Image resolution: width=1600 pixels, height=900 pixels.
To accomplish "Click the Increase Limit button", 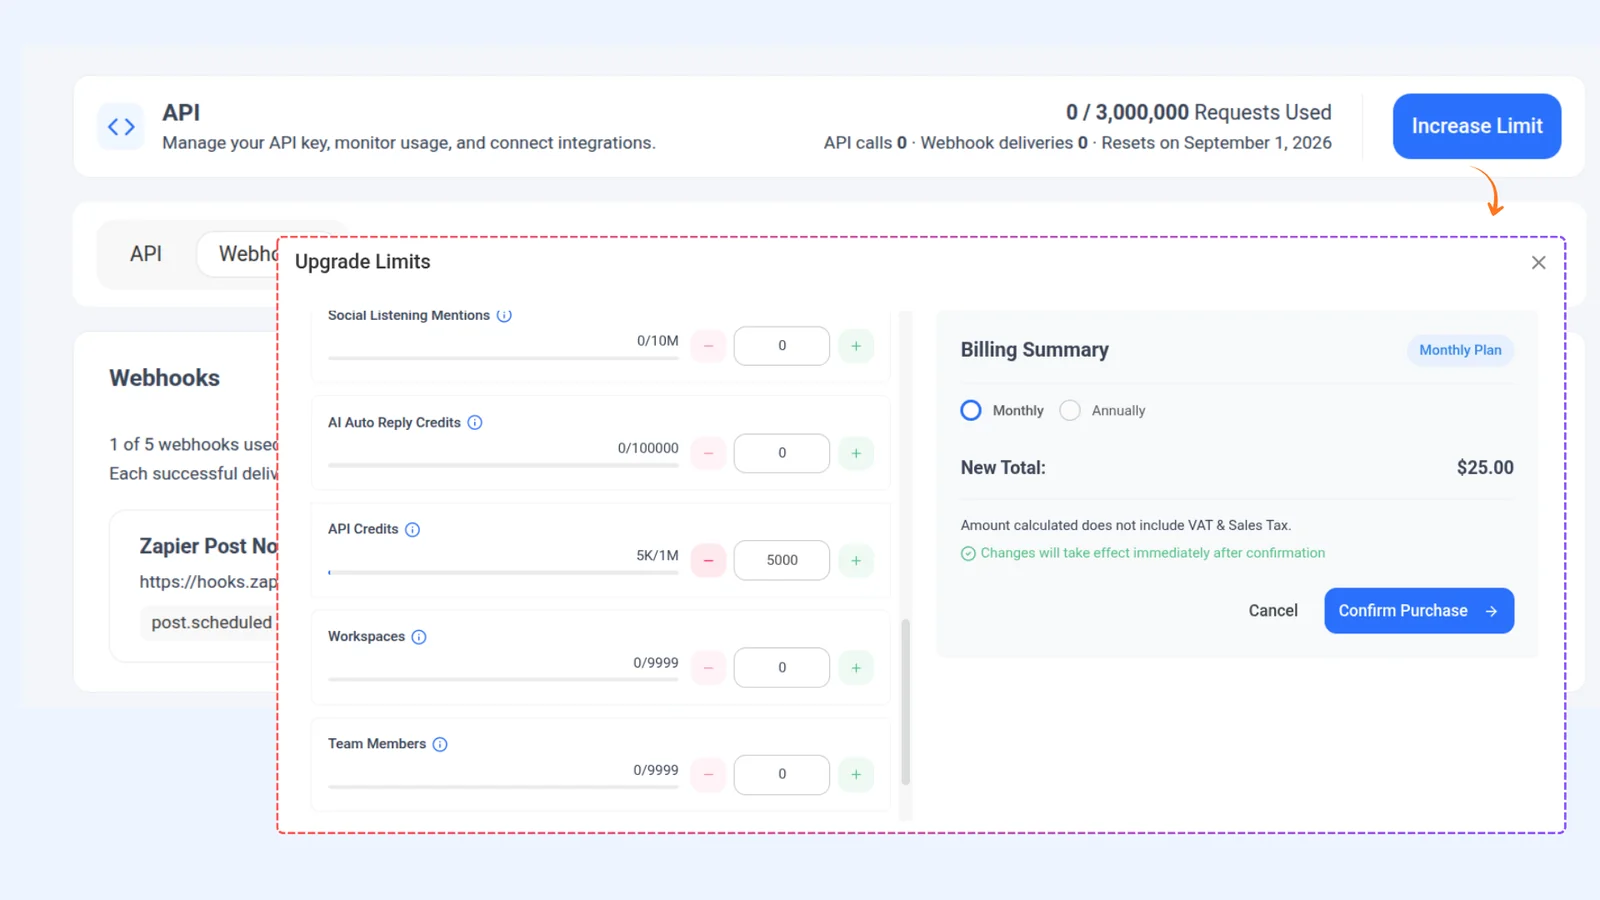I will pos(1477,126).
